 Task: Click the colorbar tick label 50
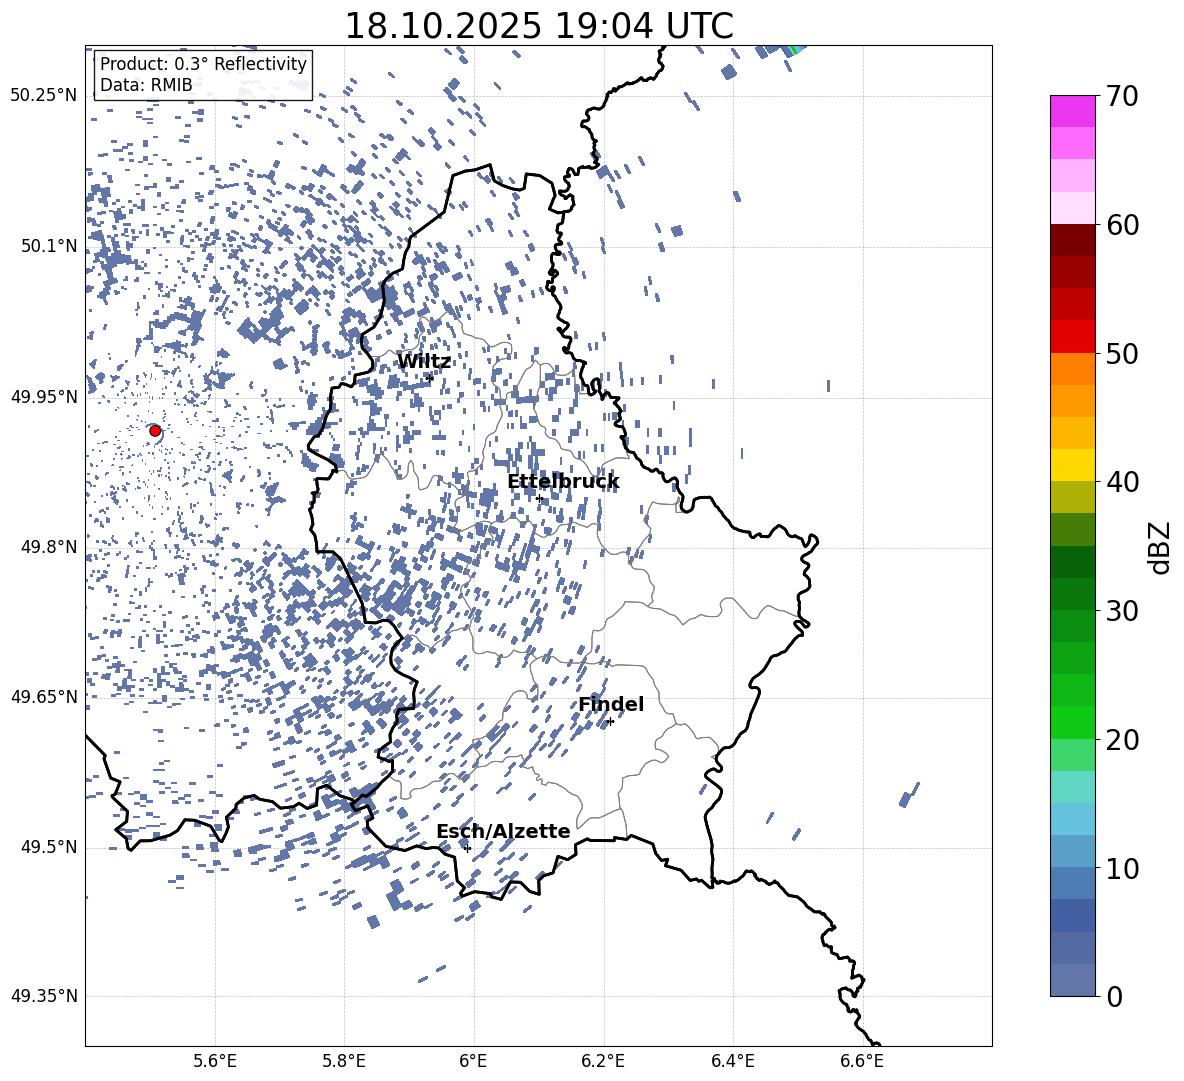[x=1122, y=354]
